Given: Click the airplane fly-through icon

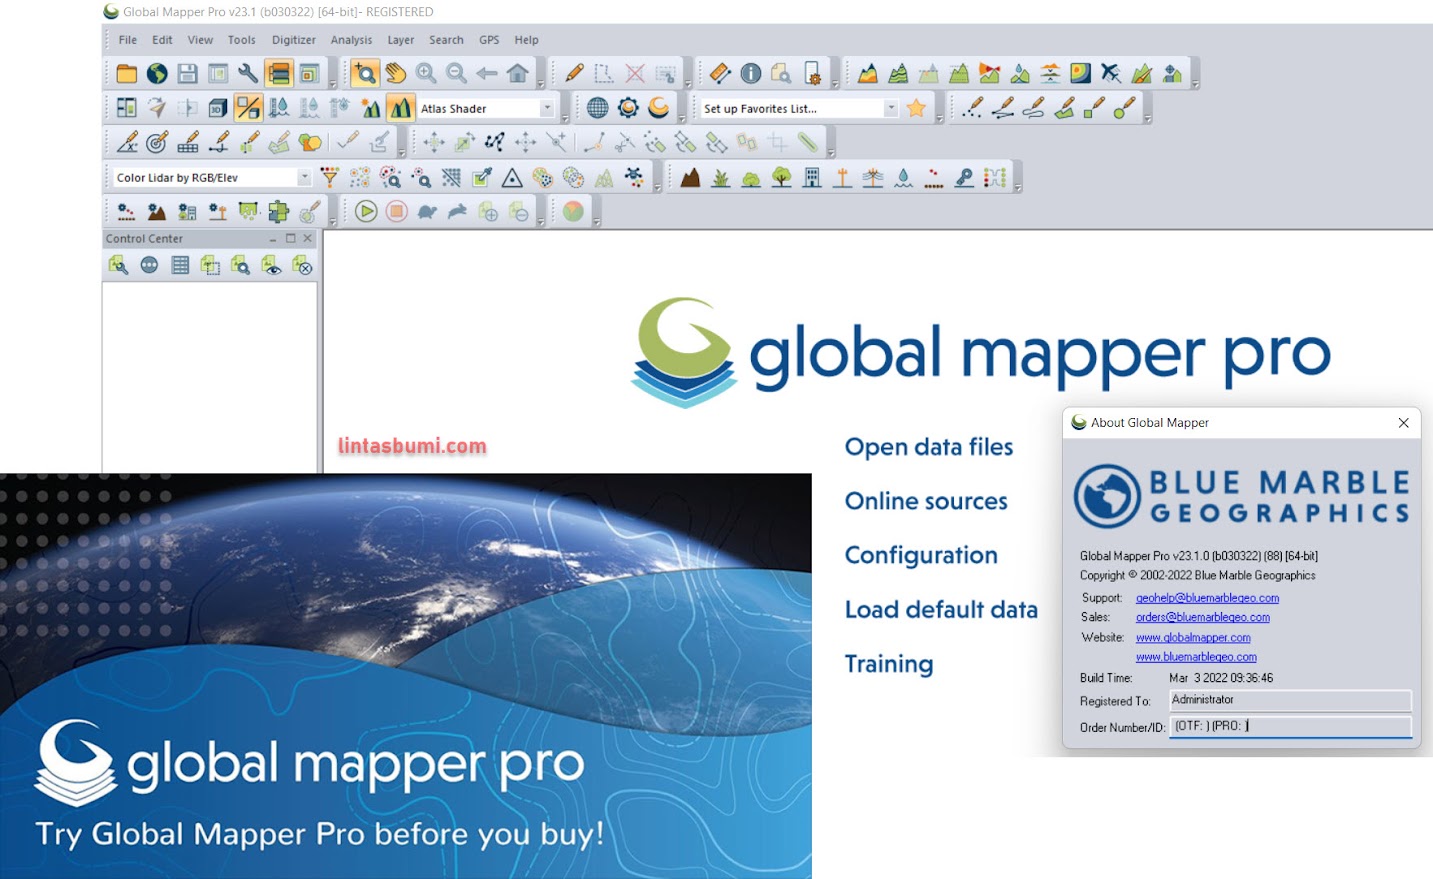Looking at the screenshot, I should click(x=1111, y=73).
